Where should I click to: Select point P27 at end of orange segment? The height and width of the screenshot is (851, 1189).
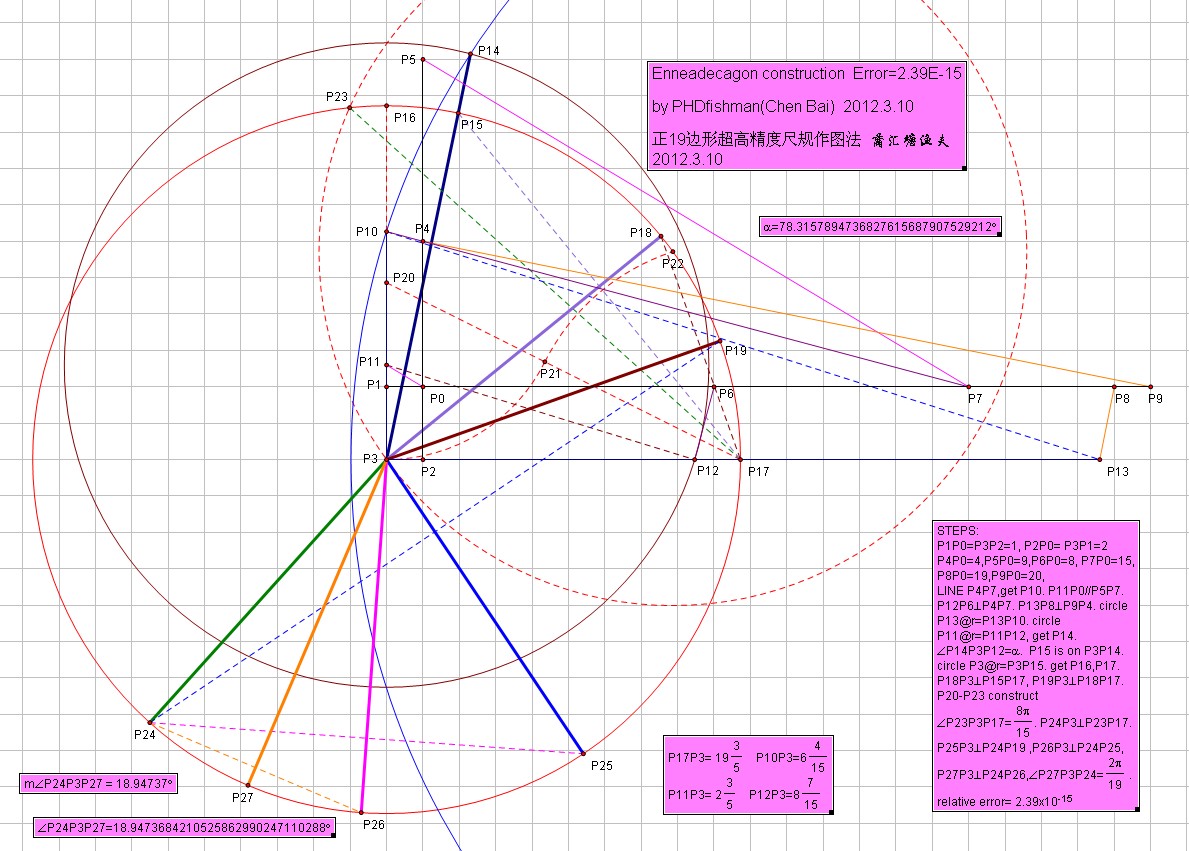coord(248,785)
